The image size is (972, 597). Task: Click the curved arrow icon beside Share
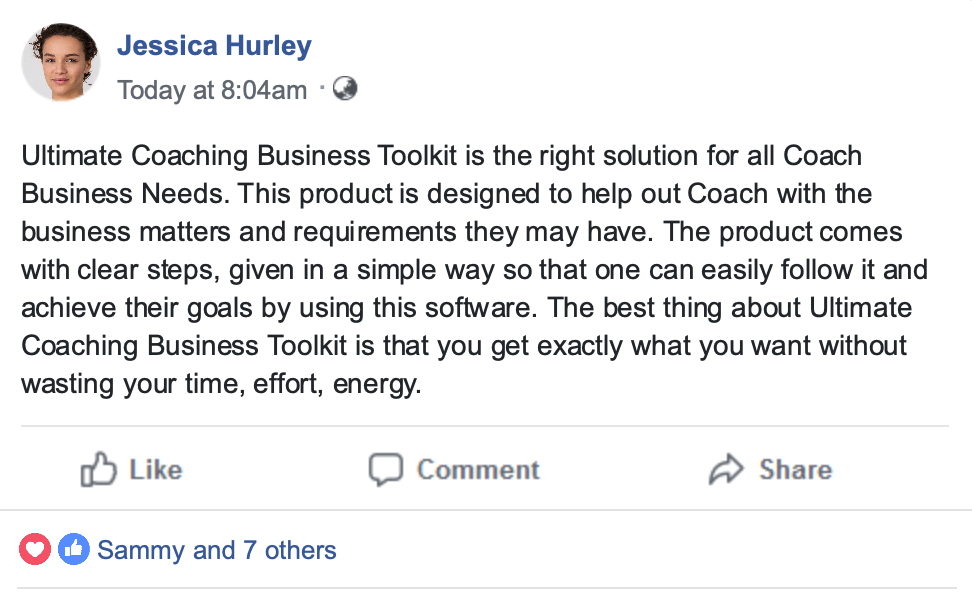725,469
